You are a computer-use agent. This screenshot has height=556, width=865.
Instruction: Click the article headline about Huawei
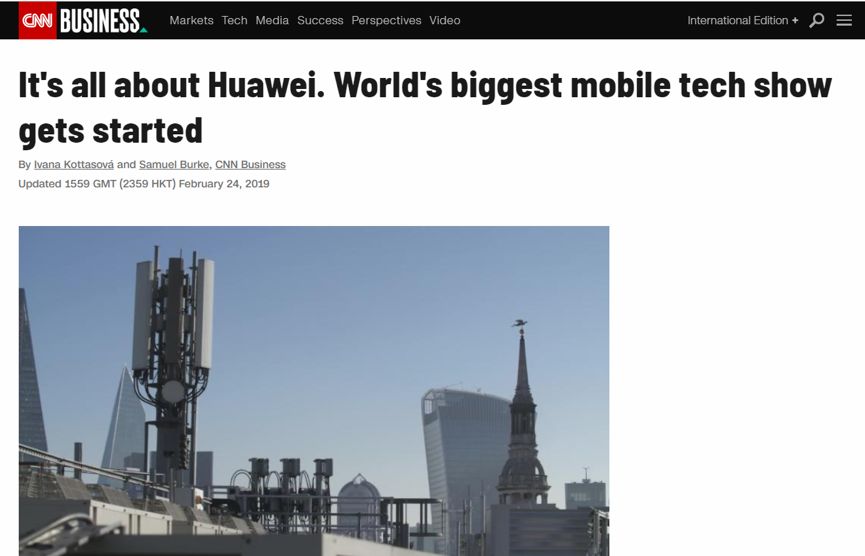[x=425, y=108]
